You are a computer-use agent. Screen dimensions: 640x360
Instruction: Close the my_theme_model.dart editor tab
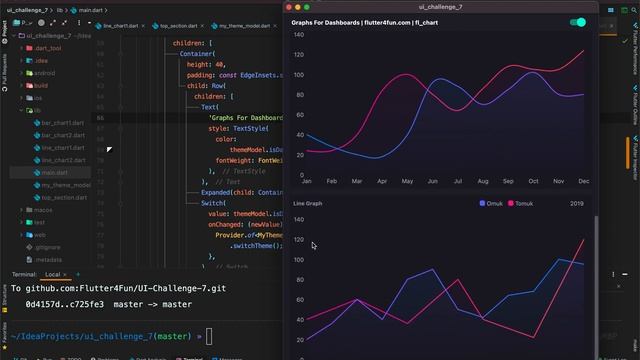(x=275, y=26)
